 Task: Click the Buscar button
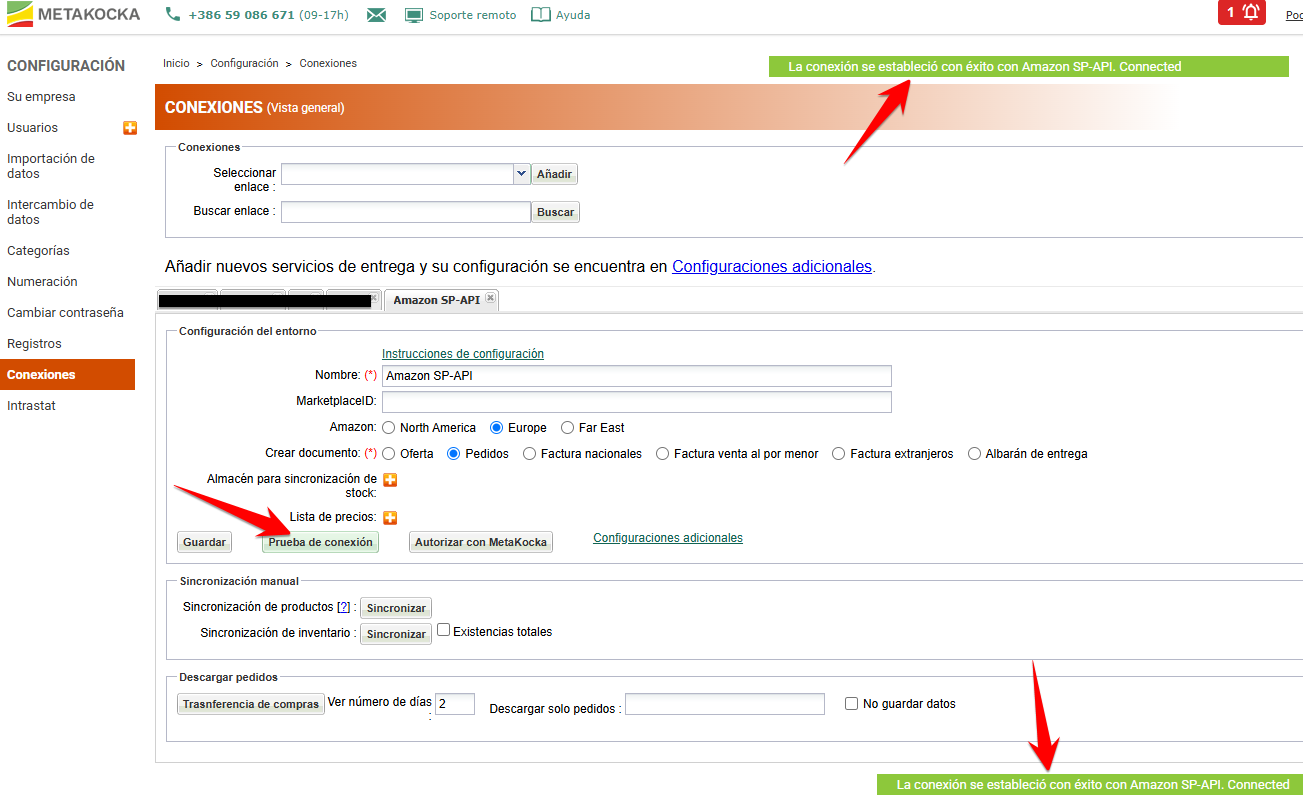(x=555, y=212)
